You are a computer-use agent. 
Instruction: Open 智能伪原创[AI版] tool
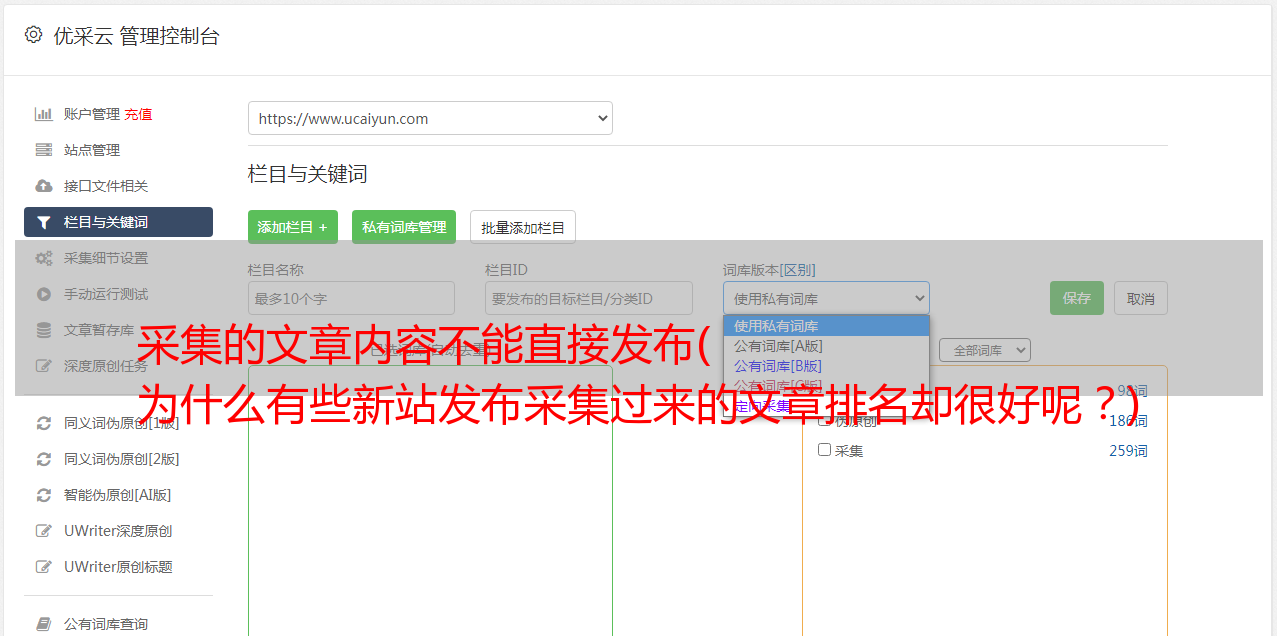point(118,495)
